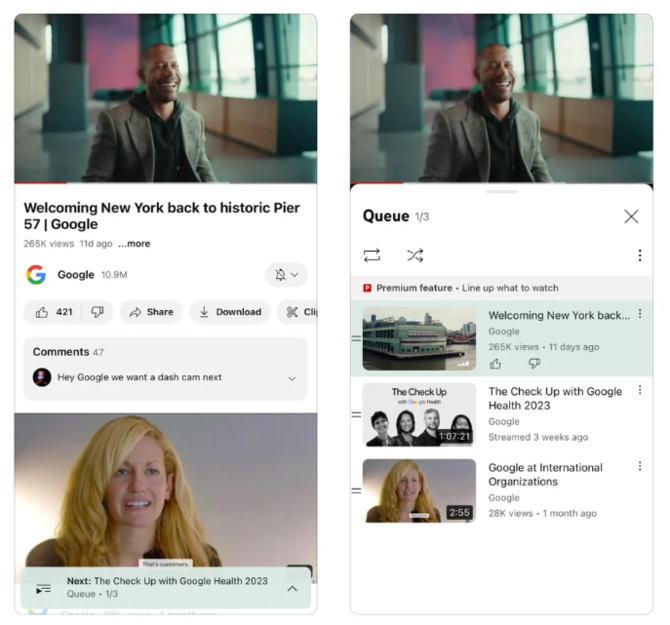Image resolution: width=670 pixels, height=625 pixels.
Task: Open the Google channel logo
Action: 36,275
